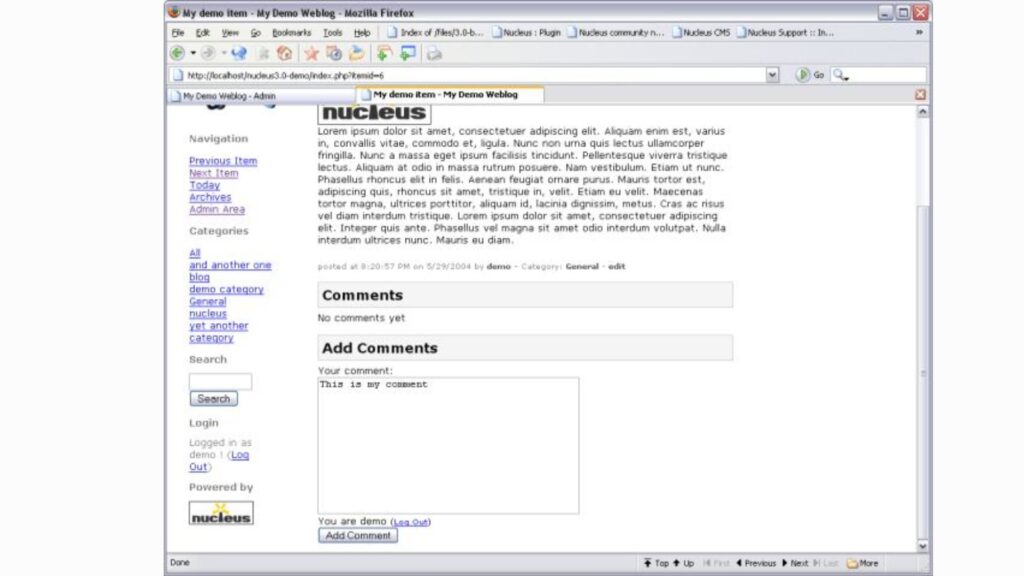Open the General category sidebar link
1024x576 pixels.
click(208, 302)
